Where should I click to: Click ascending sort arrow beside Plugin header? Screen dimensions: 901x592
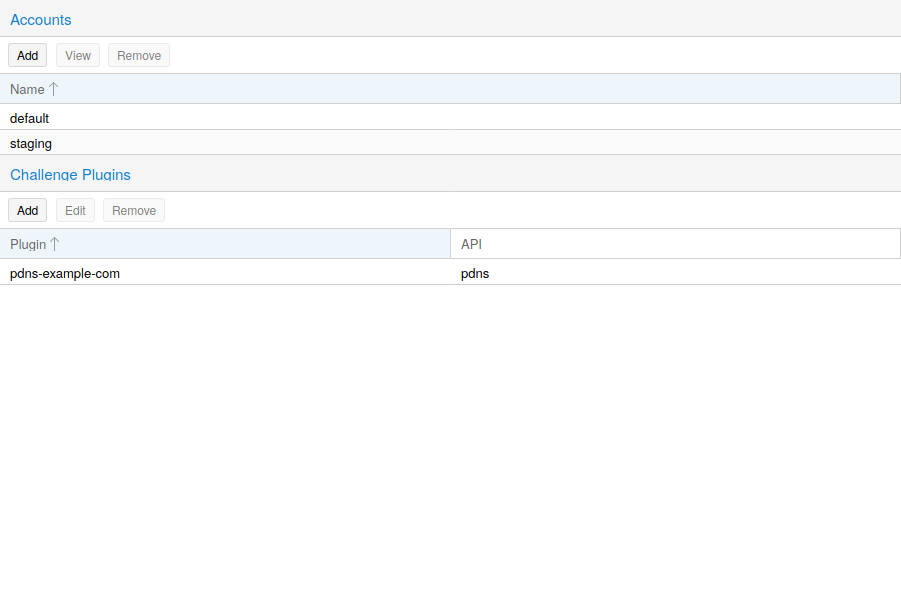[x=55, y=244]
